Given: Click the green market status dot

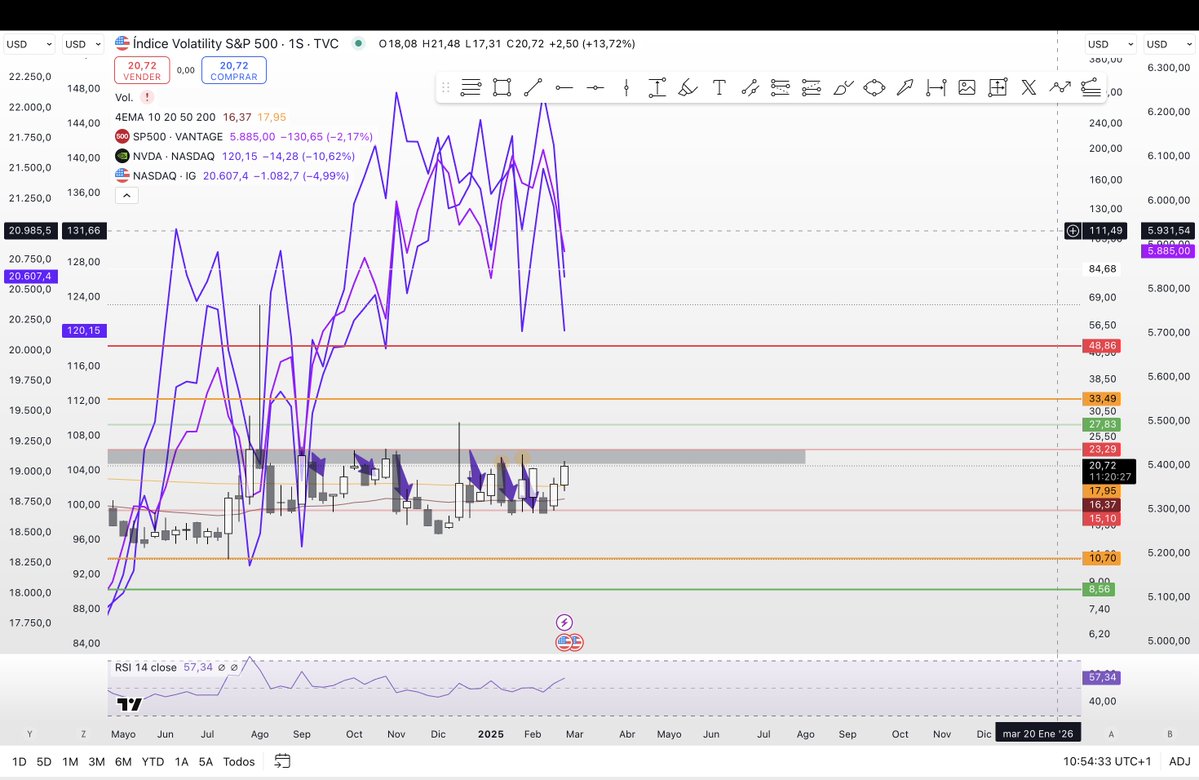Looking at the screenshot, I should pos(358,44).
